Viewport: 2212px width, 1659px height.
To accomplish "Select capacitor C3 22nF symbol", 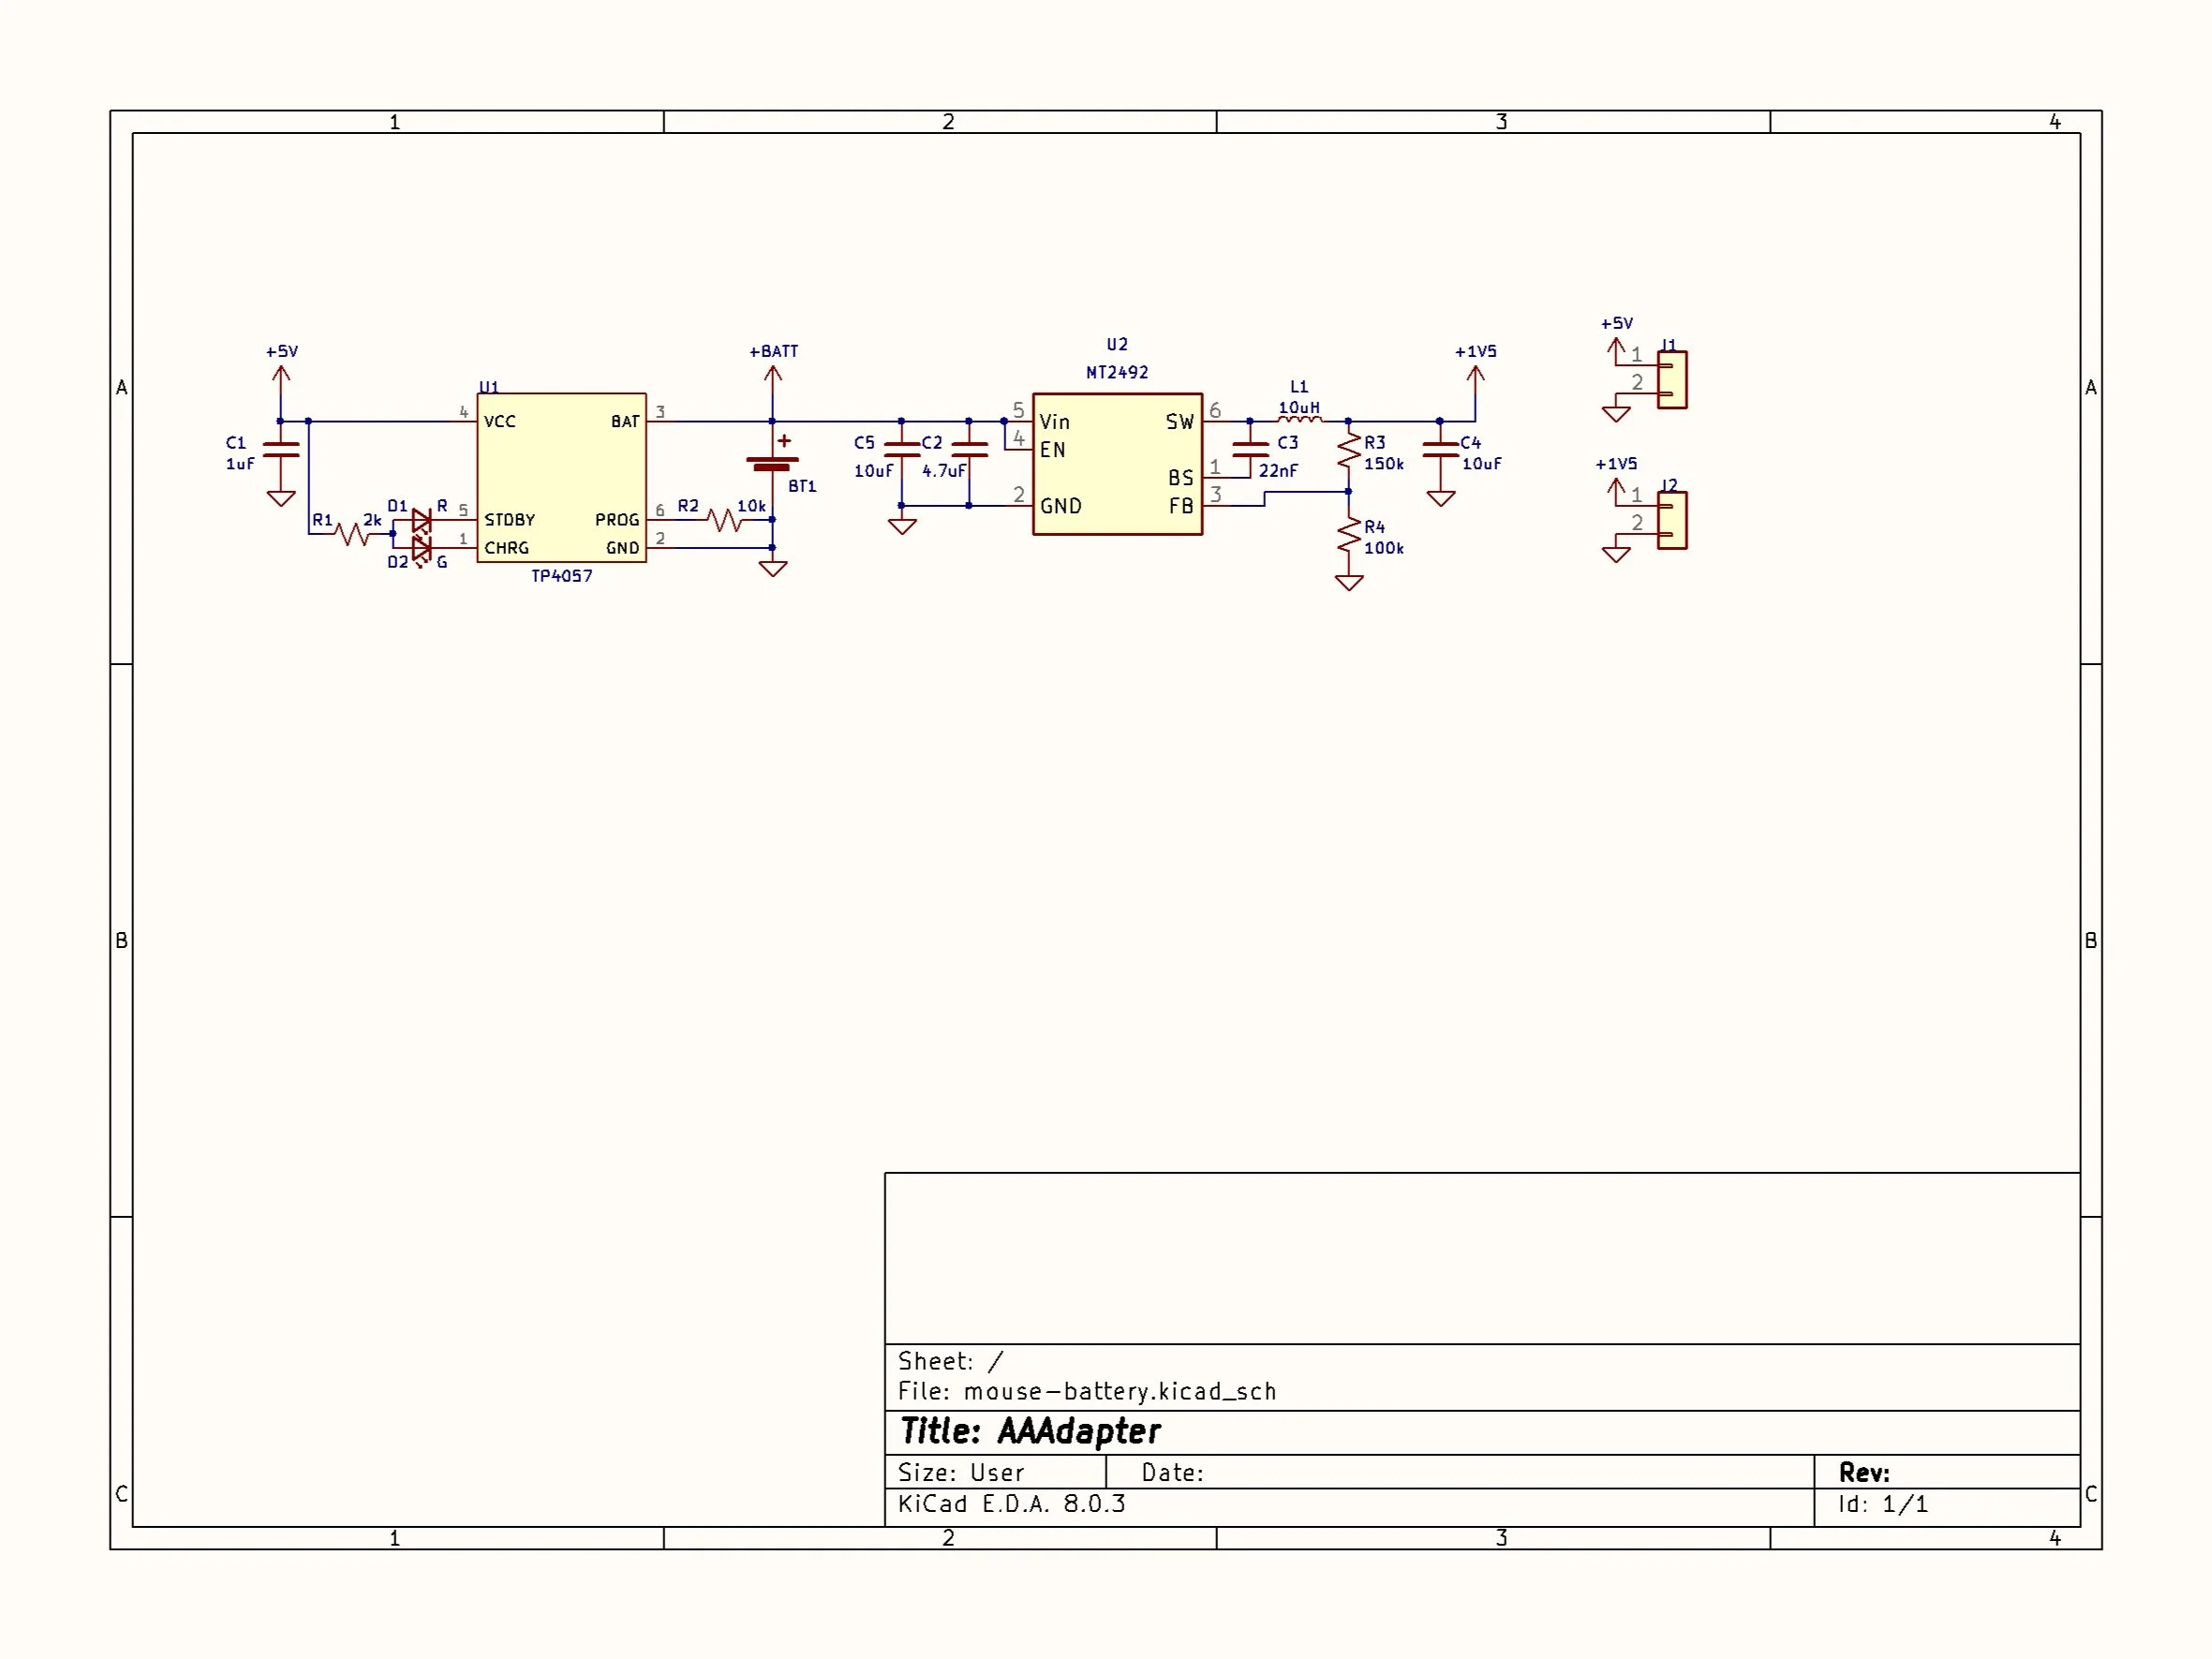I will click(x=1250, y=450).
